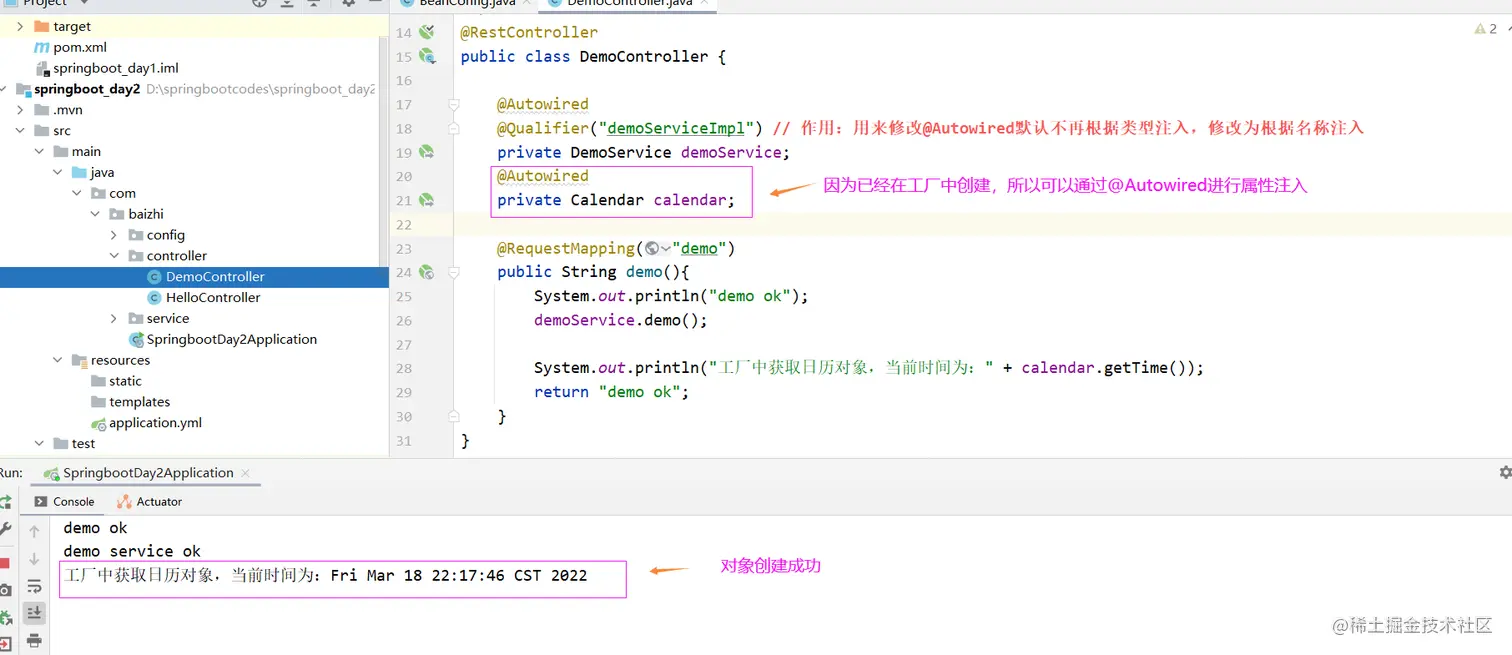Click the @Qualifier annotation on line 18
The width and height of the screenshot is (1512, 655).
(543, 128)
